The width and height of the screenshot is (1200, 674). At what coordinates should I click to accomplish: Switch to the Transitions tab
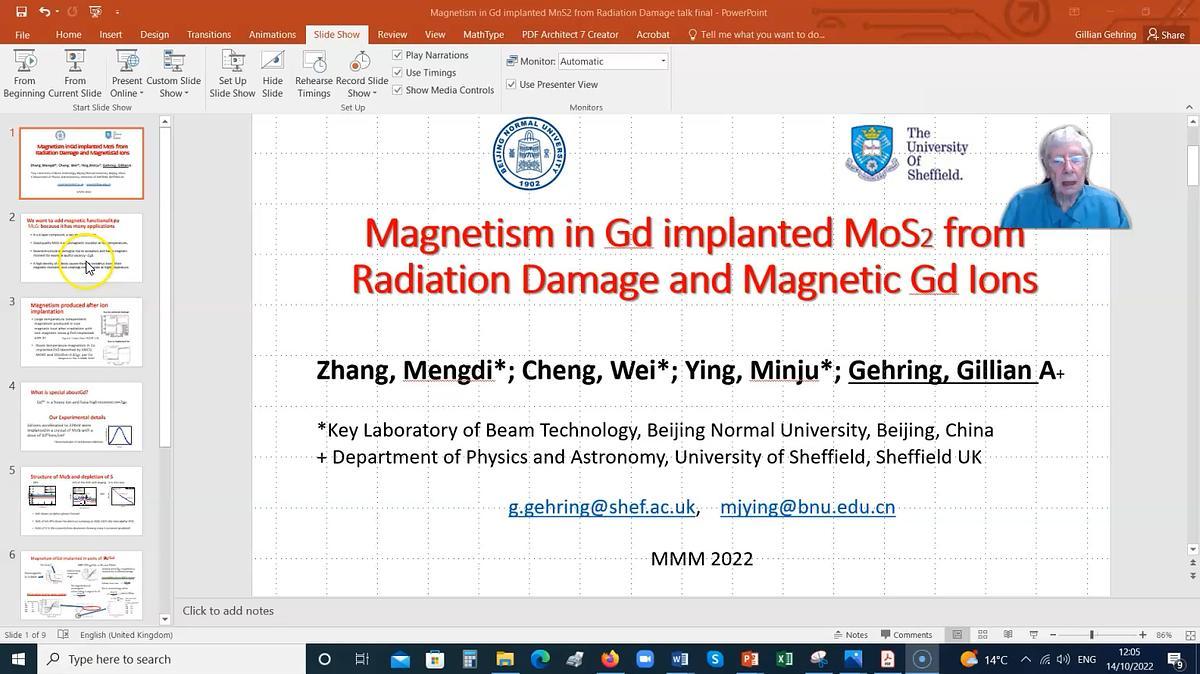click(x=209, y=34)
